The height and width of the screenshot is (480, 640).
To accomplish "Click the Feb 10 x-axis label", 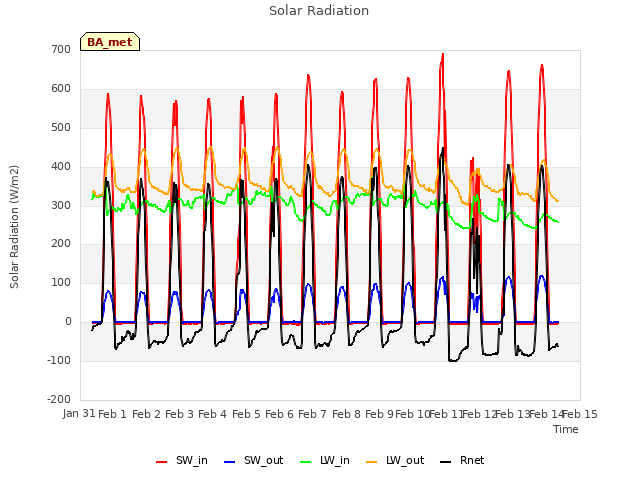I will pyautogui.click(x=413, y=414).
